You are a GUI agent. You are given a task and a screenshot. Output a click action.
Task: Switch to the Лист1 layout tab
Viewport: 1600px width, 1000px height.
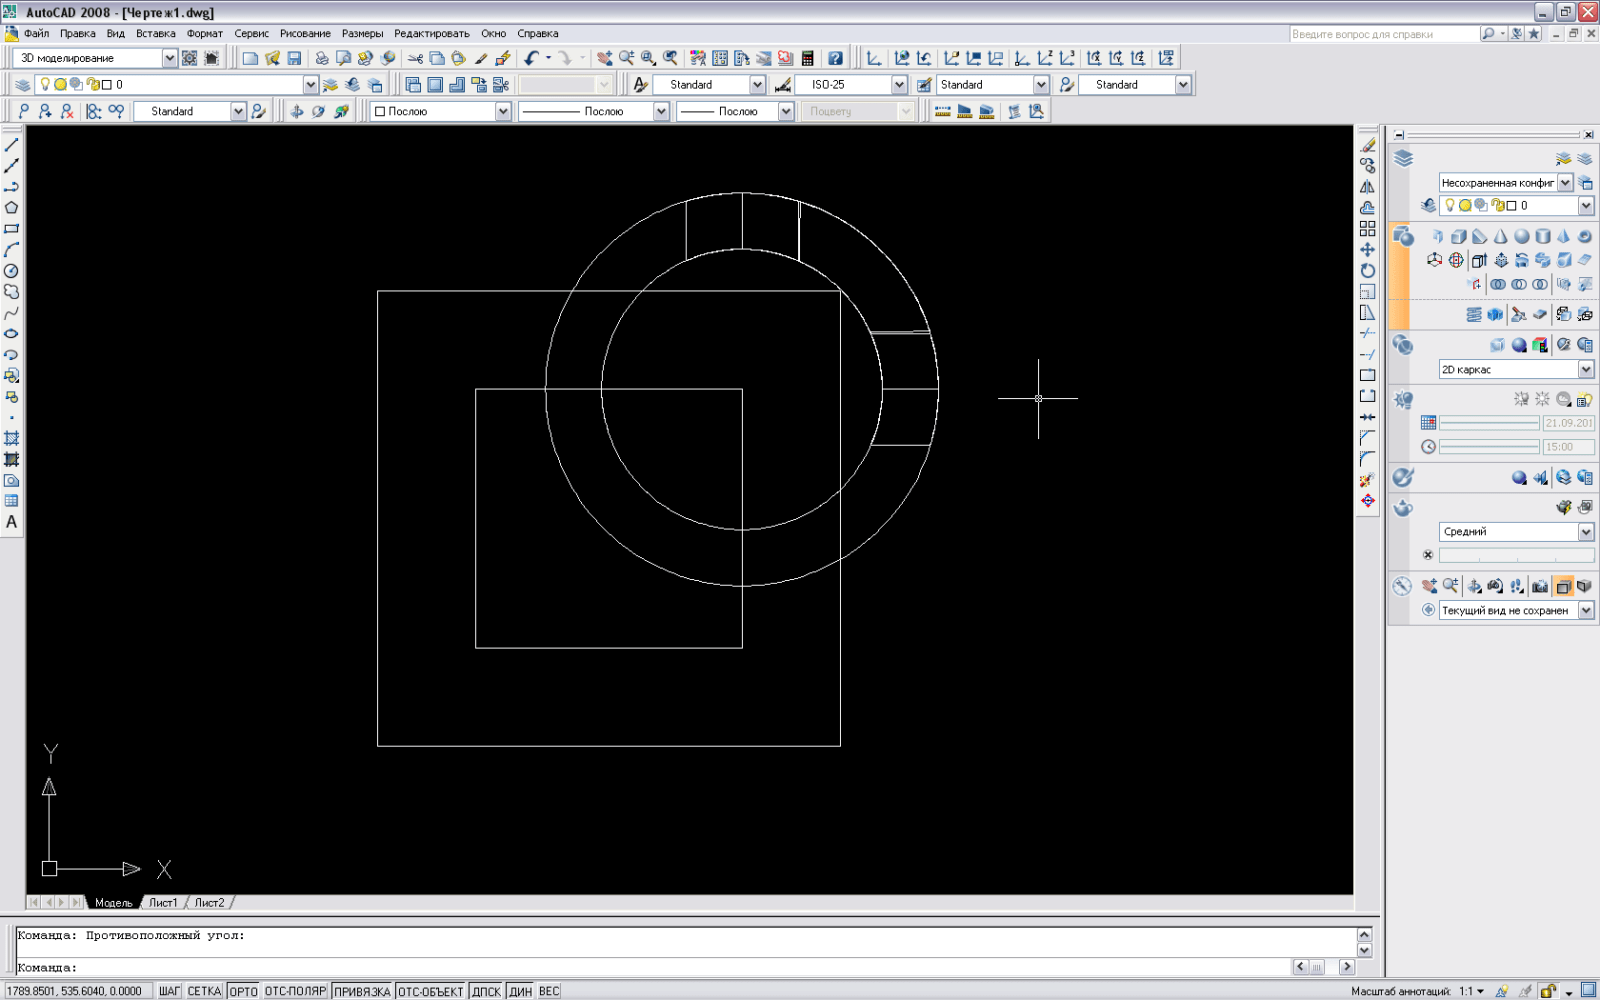click(x=163, y=902)
